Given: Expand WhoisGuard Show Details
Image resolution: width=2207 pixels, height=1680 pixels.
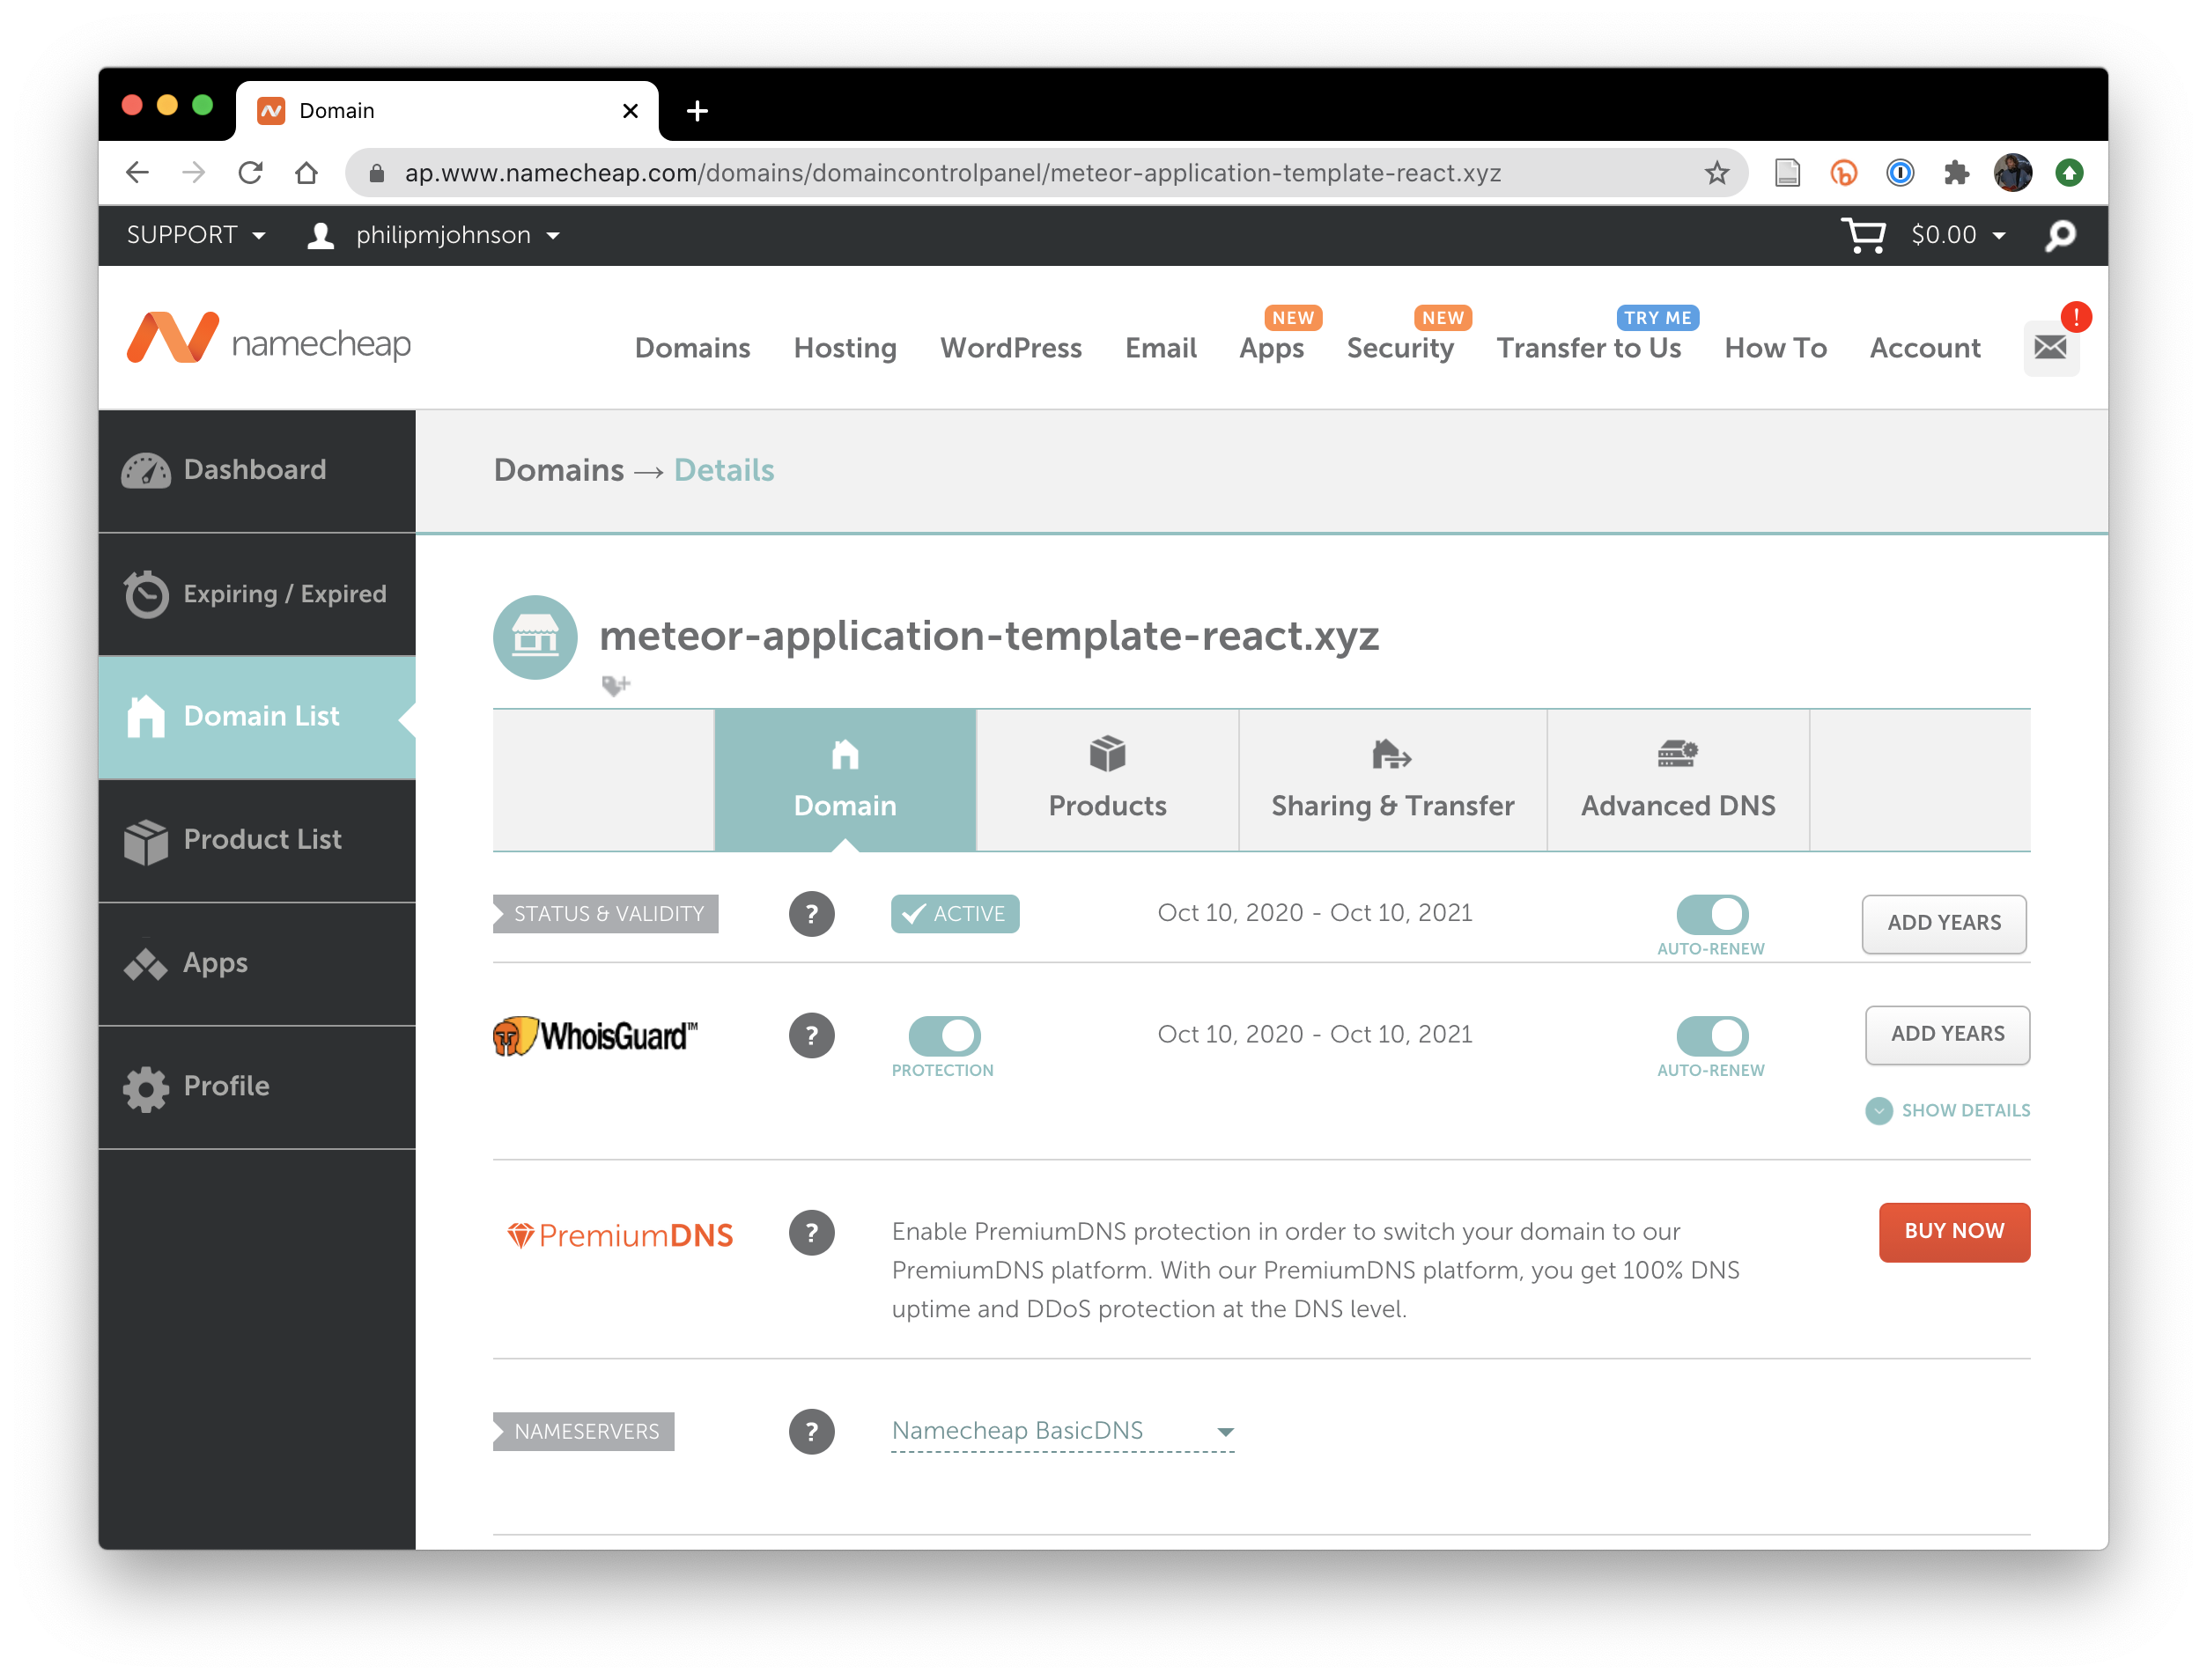Looking at the screenshot, I should pyautogui.click(x=1948, y=1110).
